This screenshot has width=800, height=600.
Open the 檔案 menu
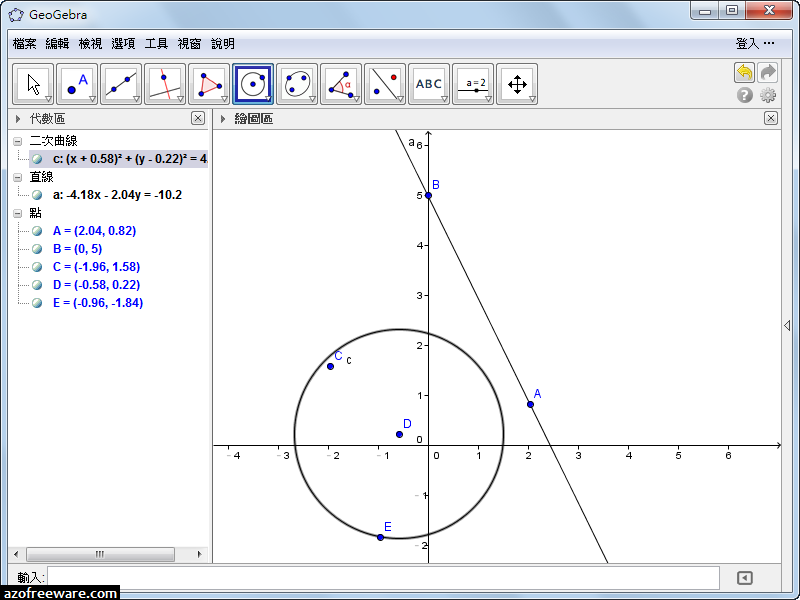click(x=25, y=44)
